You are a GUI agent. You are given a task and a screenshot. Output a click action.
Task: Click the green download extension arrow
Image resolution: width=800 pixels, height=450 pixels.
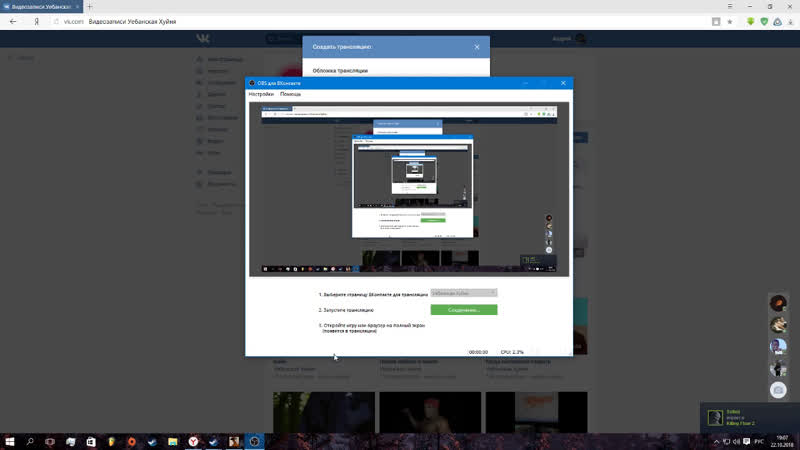tap(751, 21)
